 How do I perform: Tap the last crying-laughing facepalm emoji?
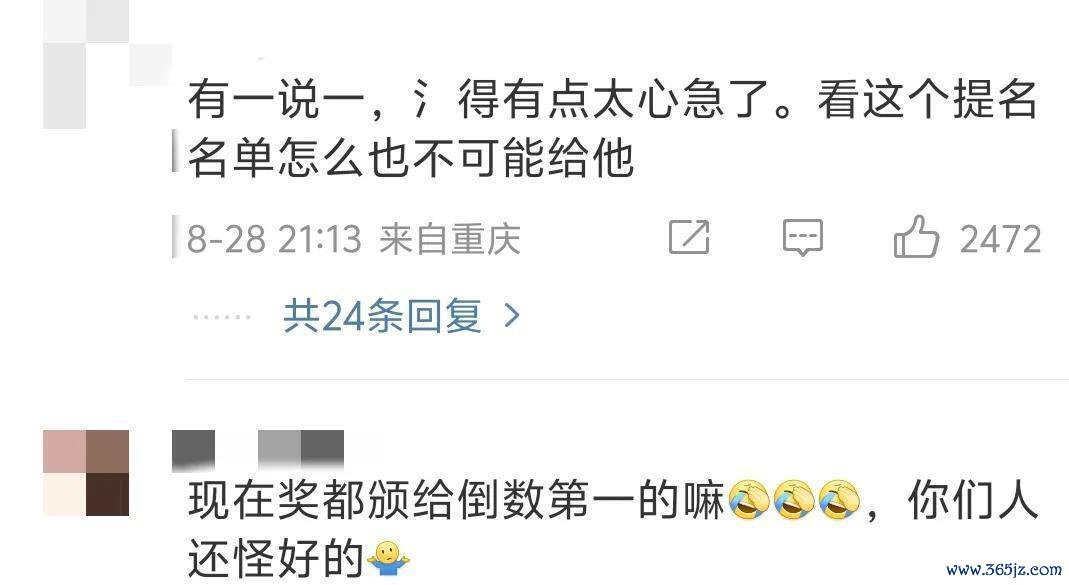pos(839,500)
